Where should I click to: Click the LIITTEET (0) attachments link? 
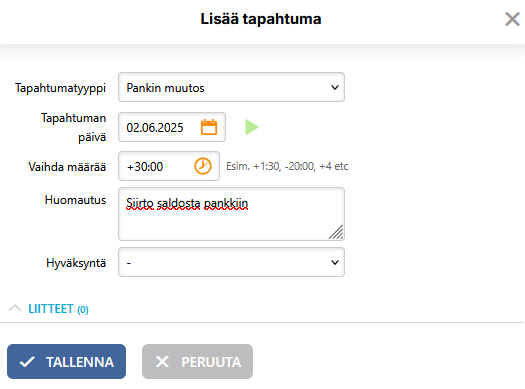tap(58, 309)
